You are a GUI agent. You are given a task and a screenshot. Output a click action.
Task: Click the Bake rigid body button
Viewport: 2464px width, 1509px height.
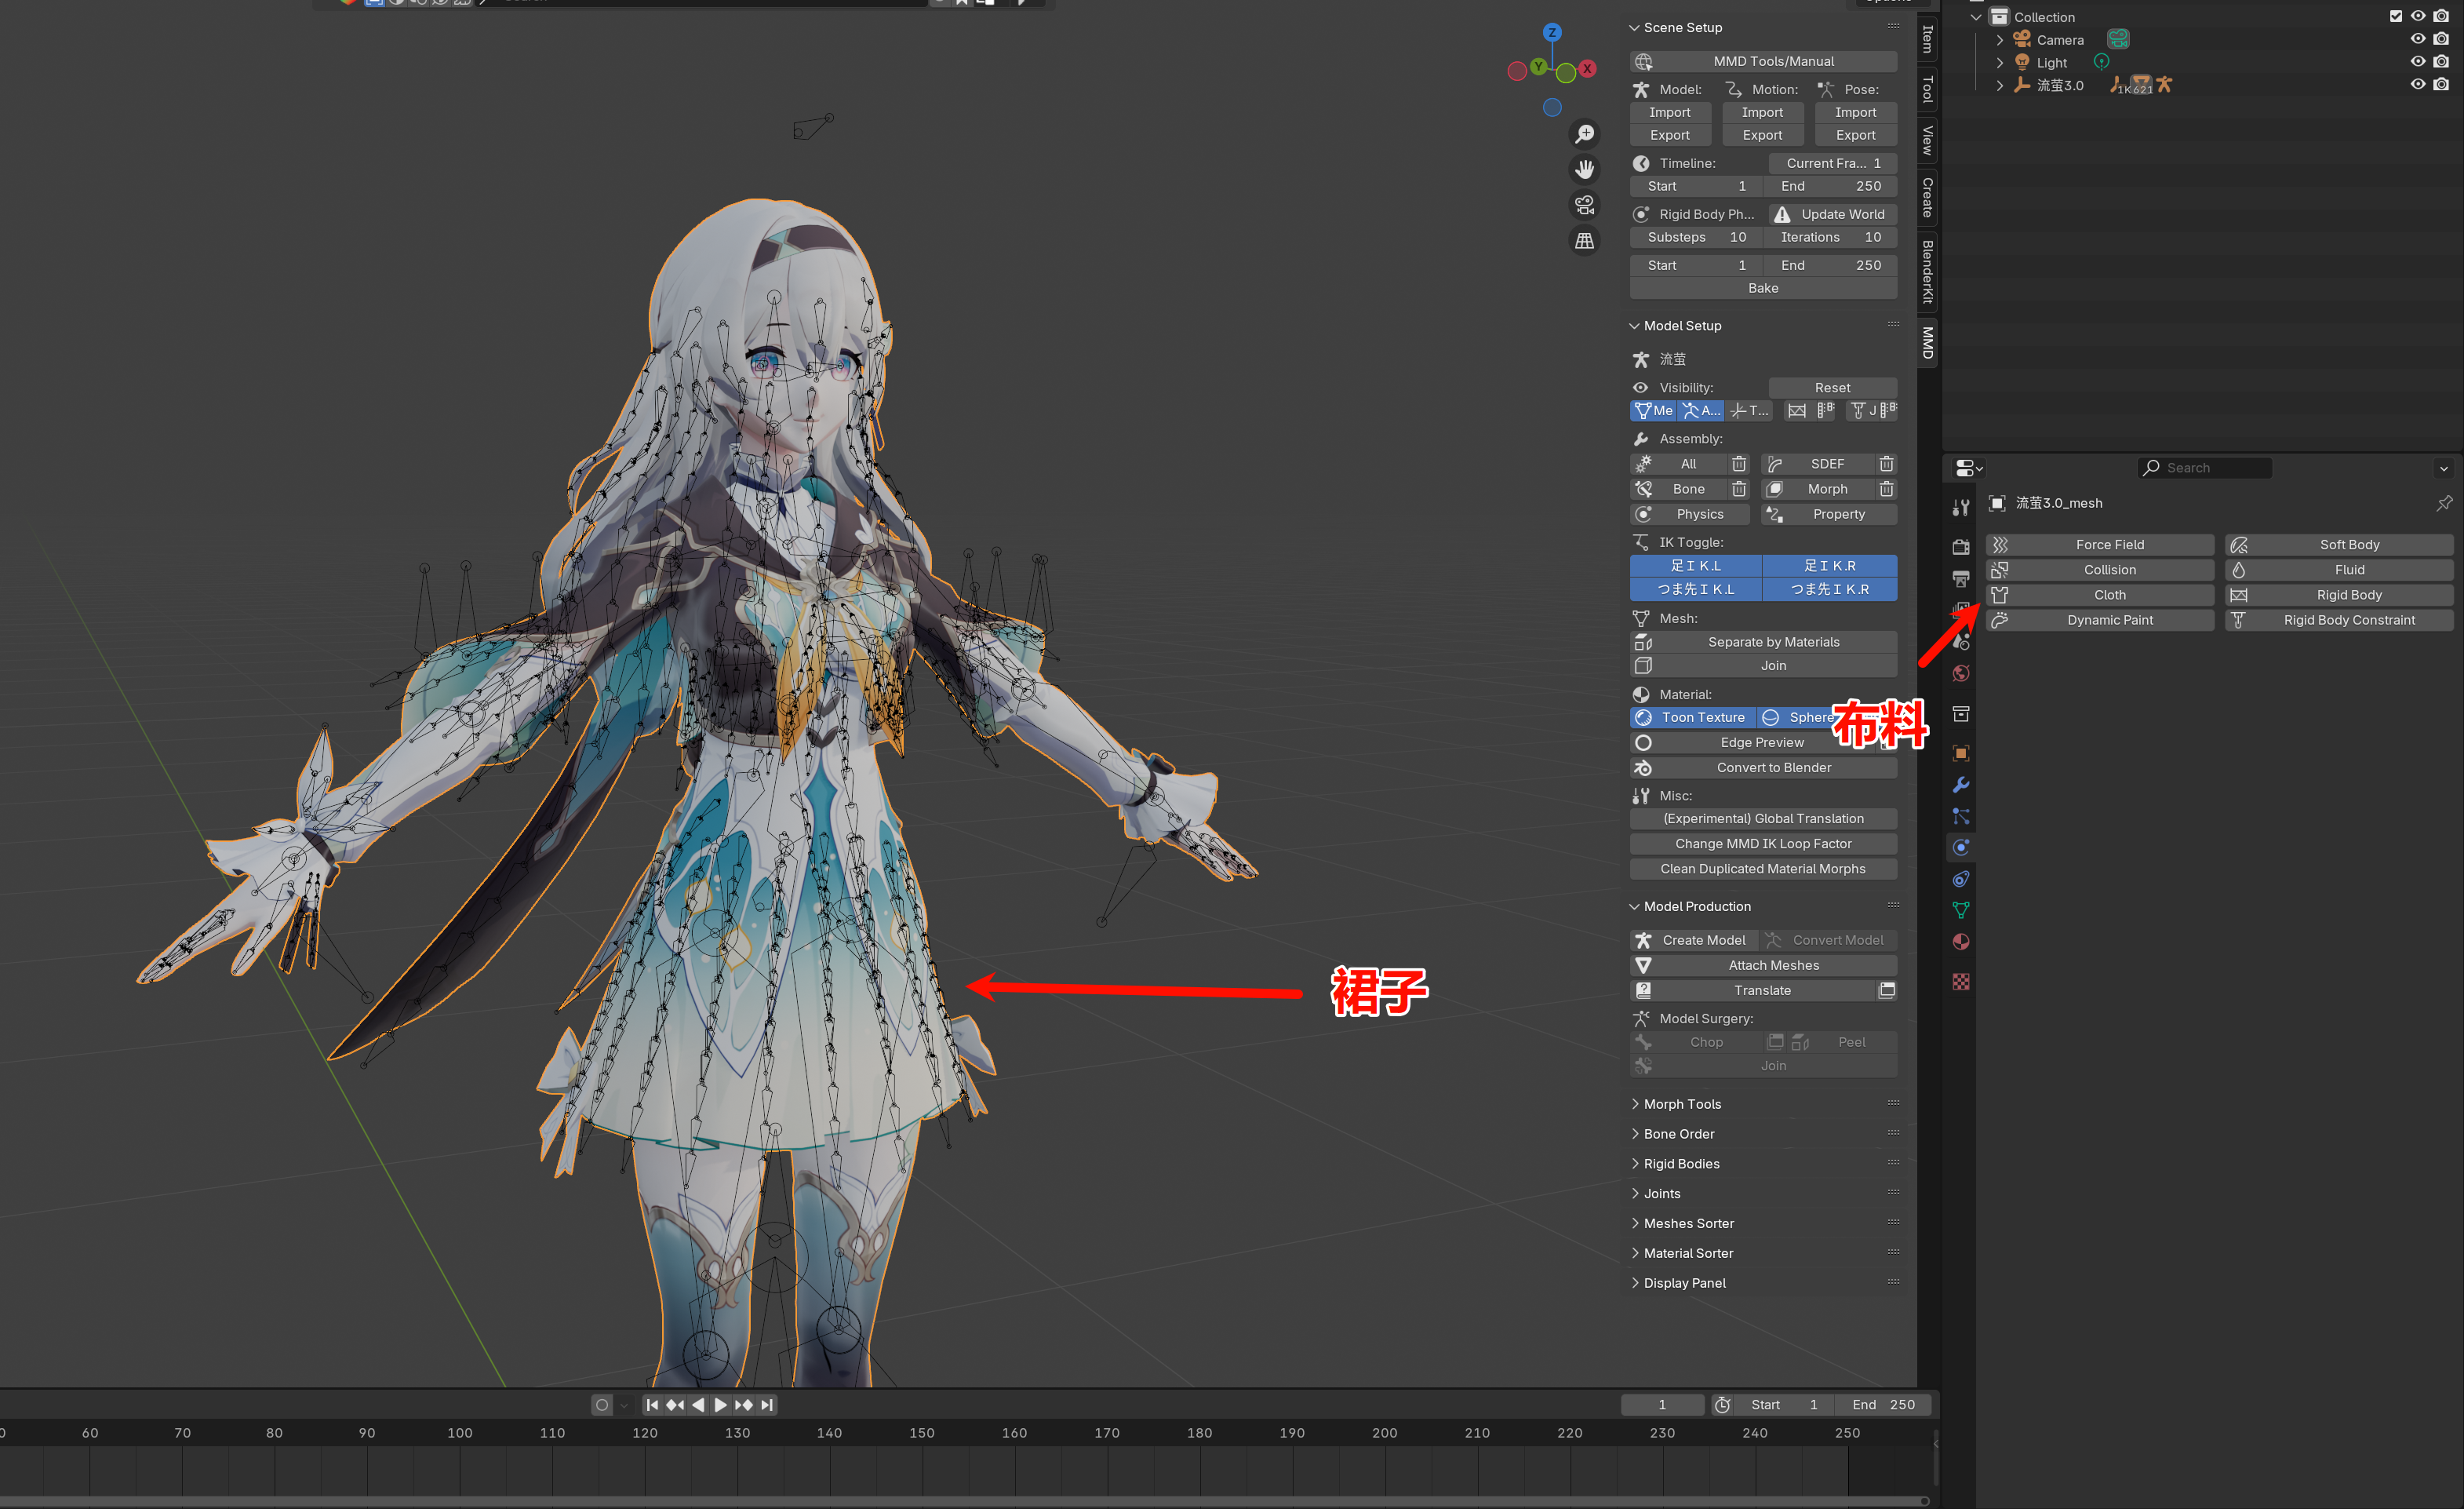[x=1763, y=288]
